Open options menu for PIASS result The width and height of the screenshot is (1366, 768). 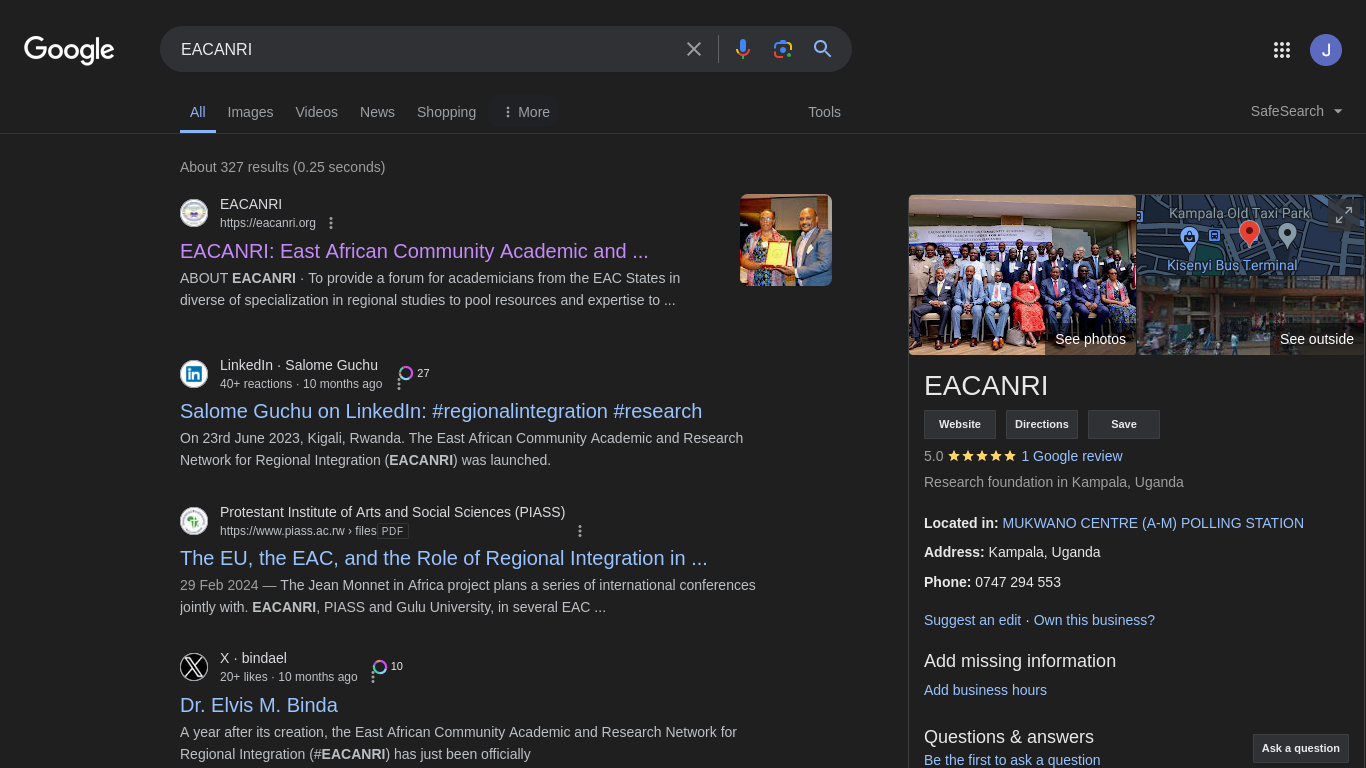[x=580, y=531]
